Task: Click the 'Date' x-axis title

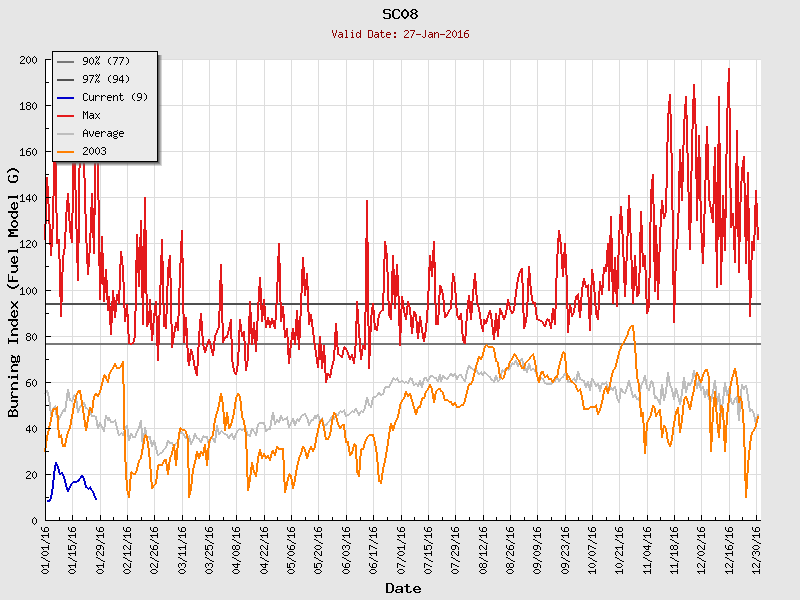Action: 402,589
